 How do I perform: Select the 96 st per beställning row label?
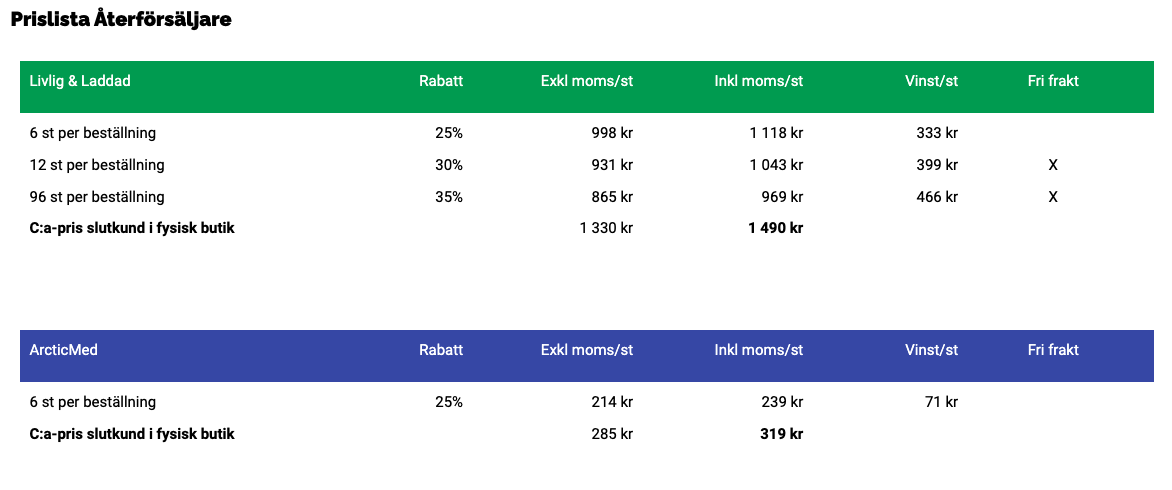point(97,197)
